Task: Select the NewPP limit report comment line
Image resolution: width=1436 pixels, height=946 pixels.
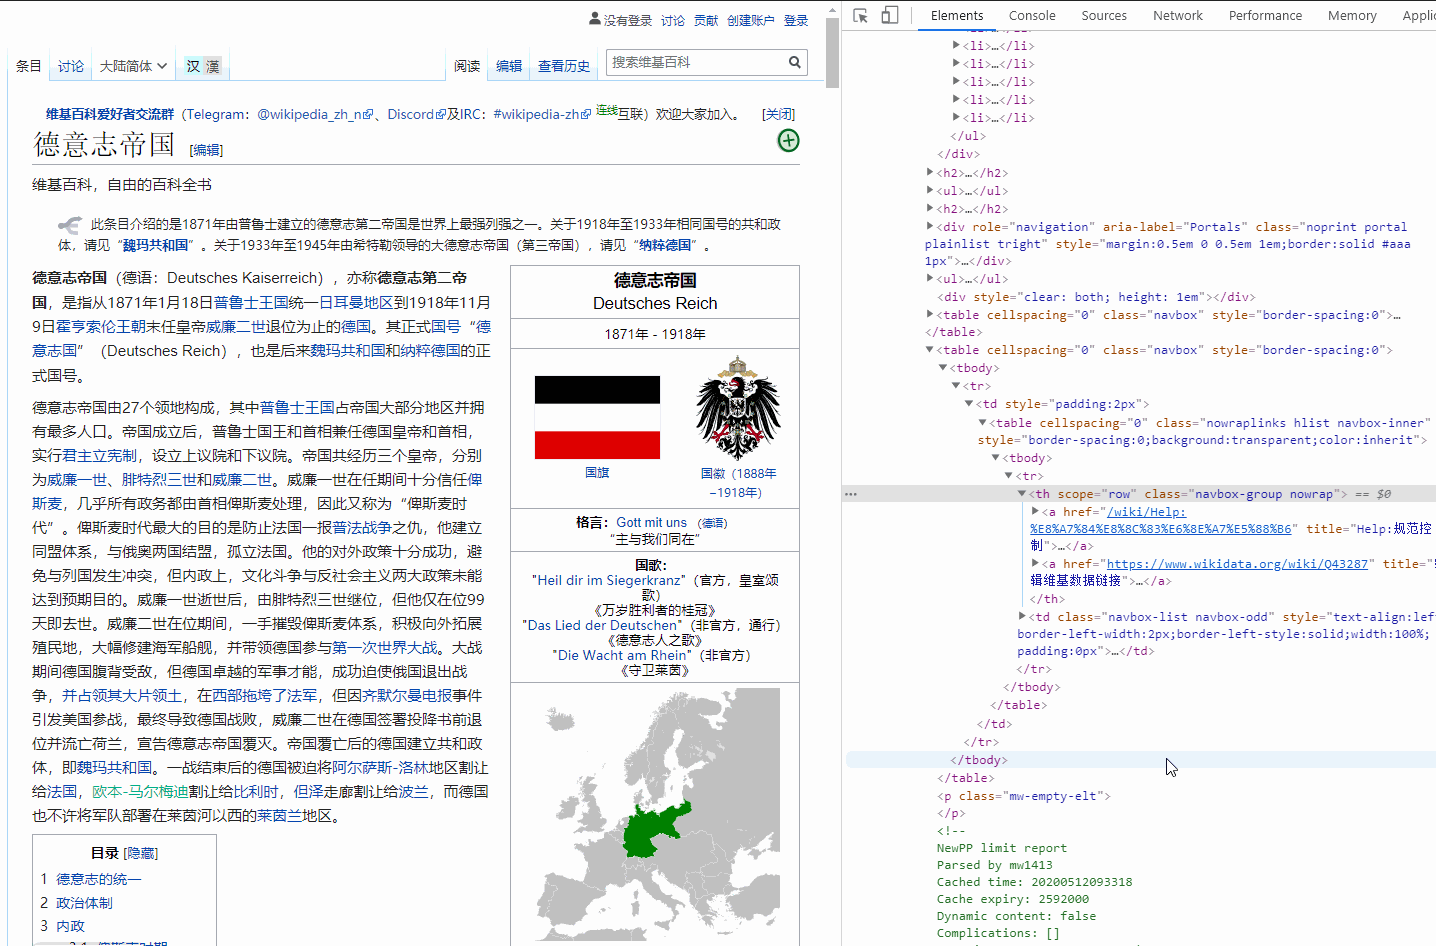Action: tap(1002, 848)
